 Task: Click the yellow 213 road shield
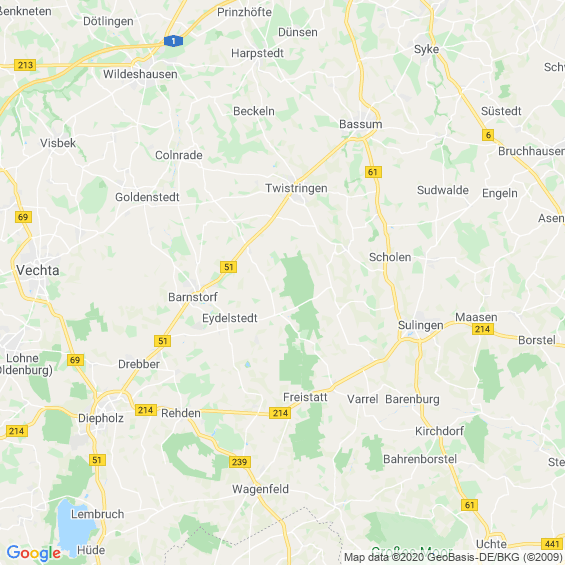click(x=25, y=65)
